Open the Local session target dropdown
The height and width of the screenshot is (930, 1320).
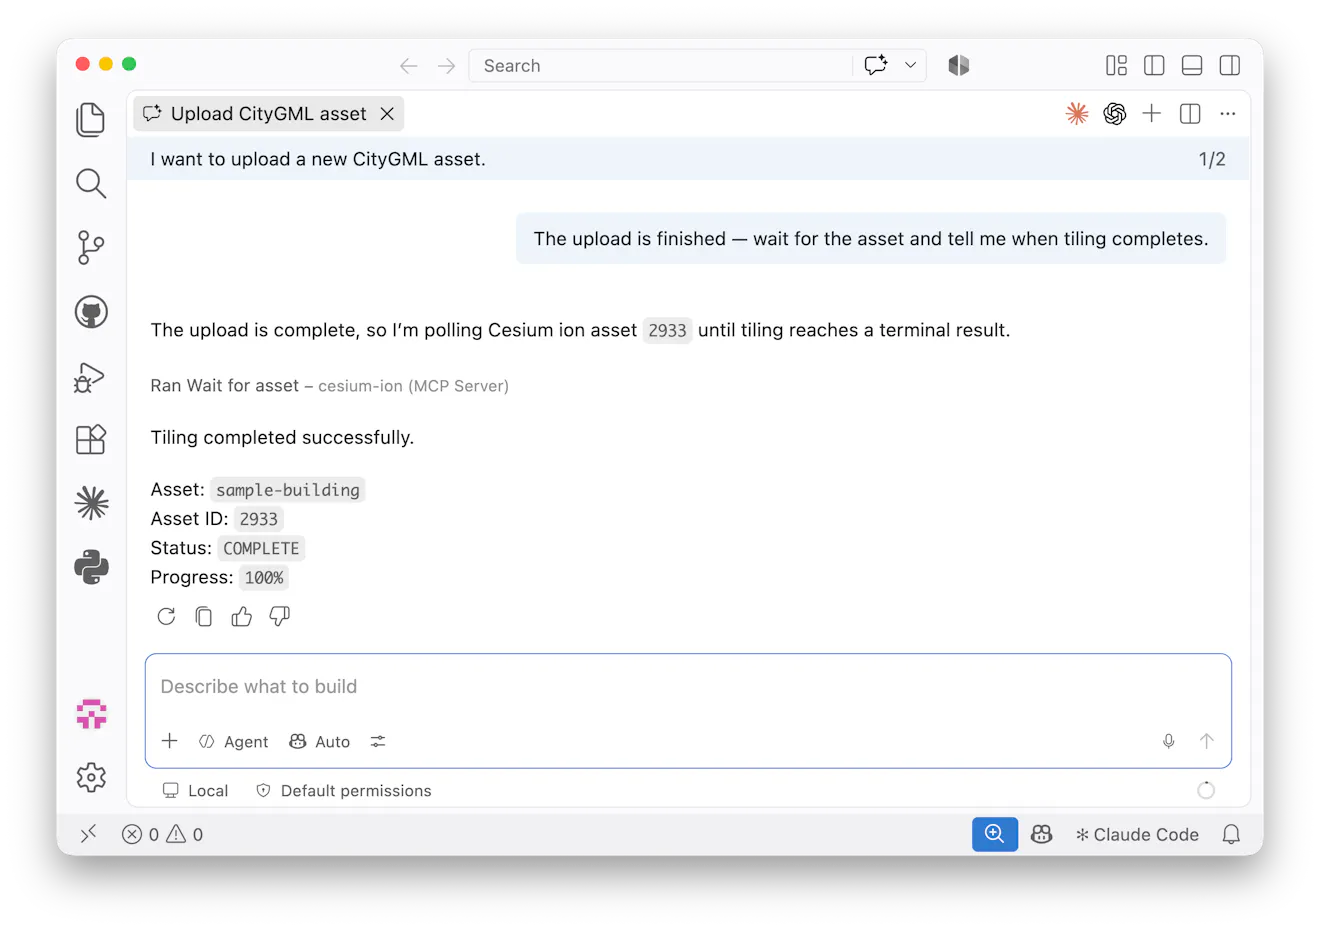click(x=196, y=791)
